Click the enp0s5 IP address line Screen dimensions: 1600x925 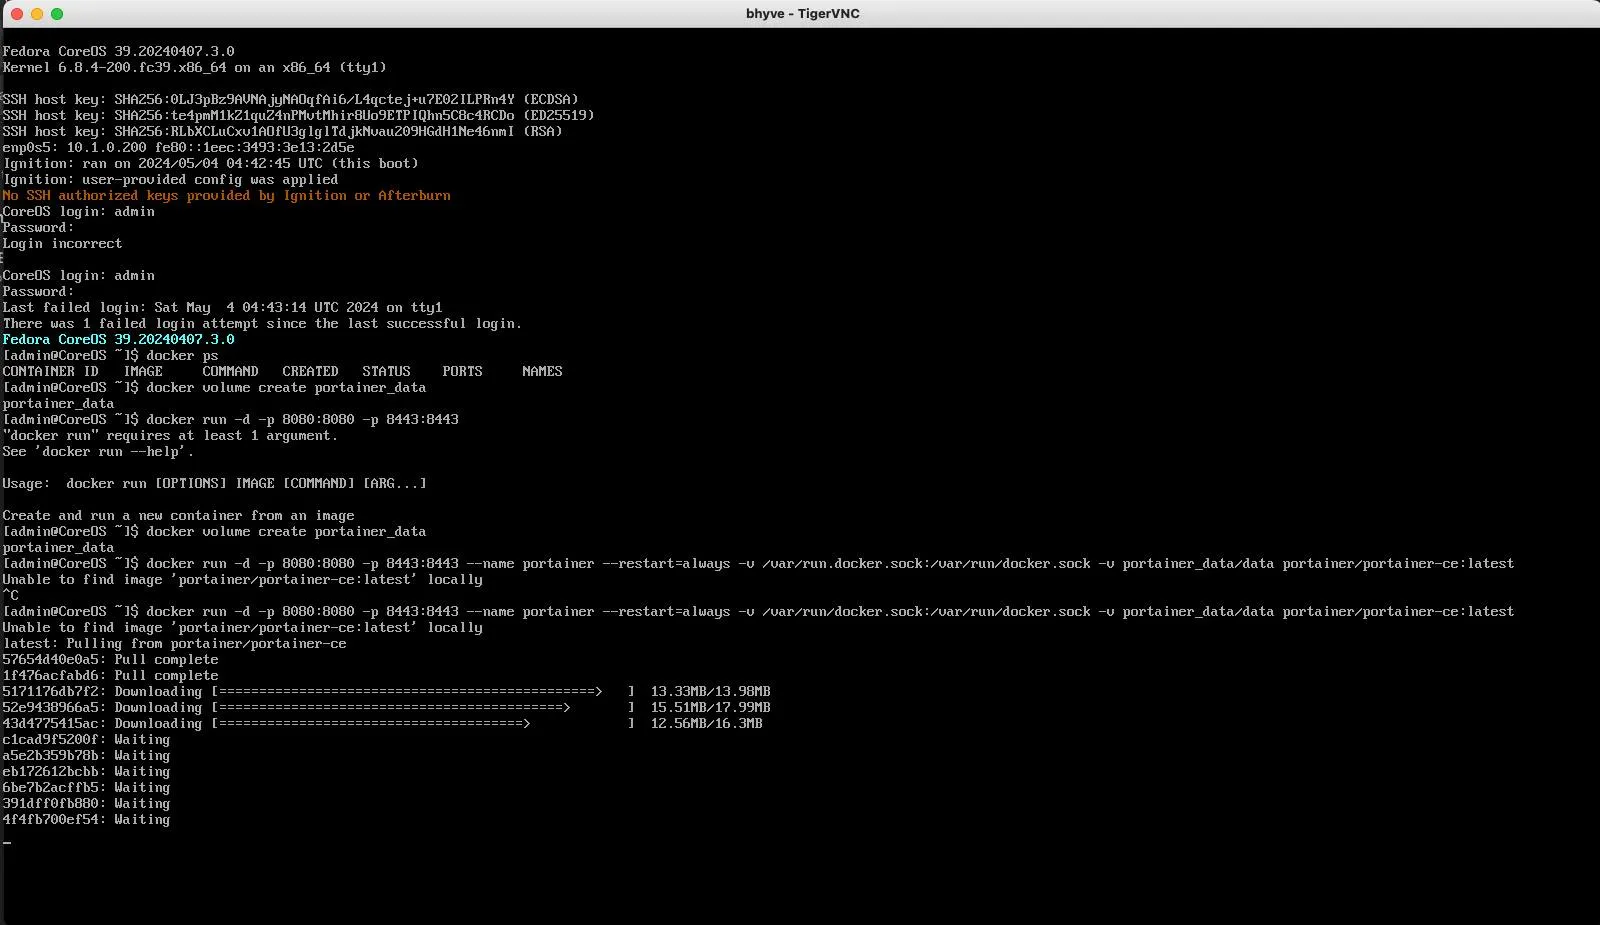pyautogui.click(x=180, y=147)
